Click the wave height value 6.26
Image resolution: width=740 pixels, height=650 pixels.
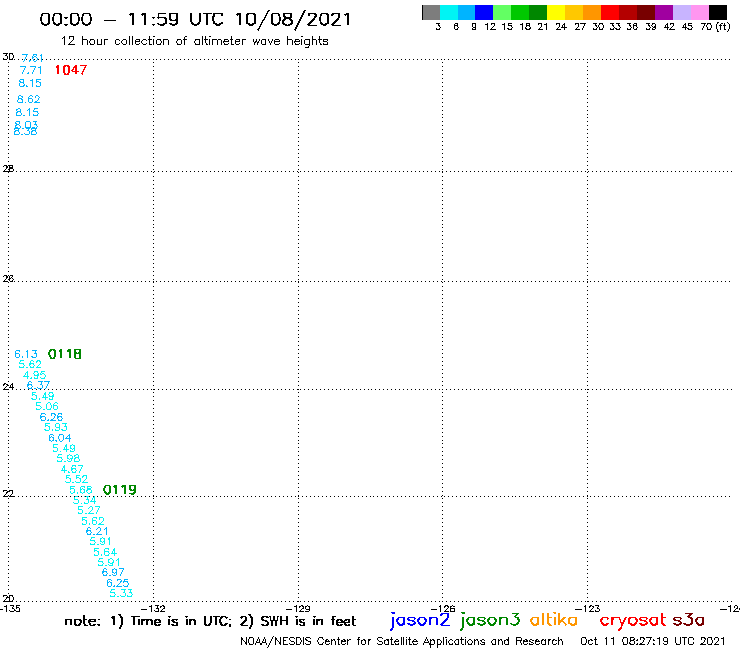[x=51, y=417]
